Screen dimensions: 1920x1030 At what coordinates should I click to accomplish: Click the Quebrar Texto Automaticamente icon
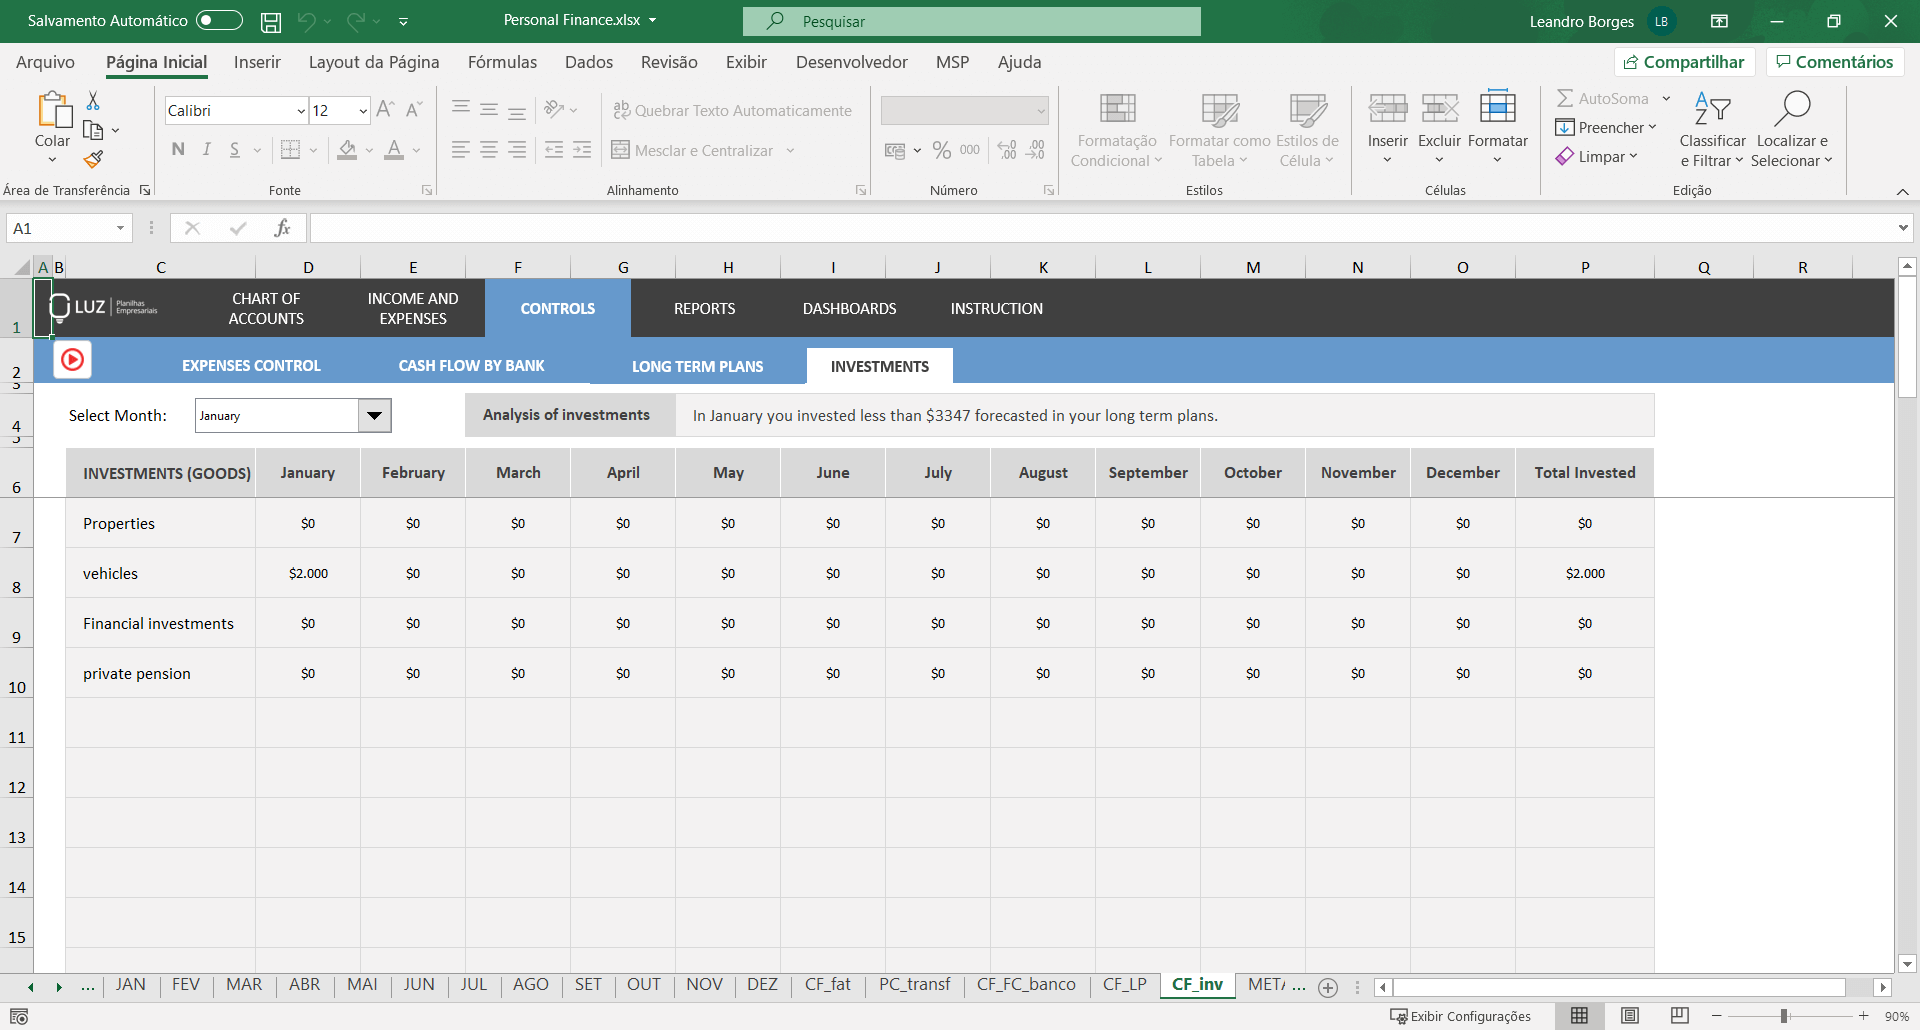pyautogui.click(x=621, y=110)
